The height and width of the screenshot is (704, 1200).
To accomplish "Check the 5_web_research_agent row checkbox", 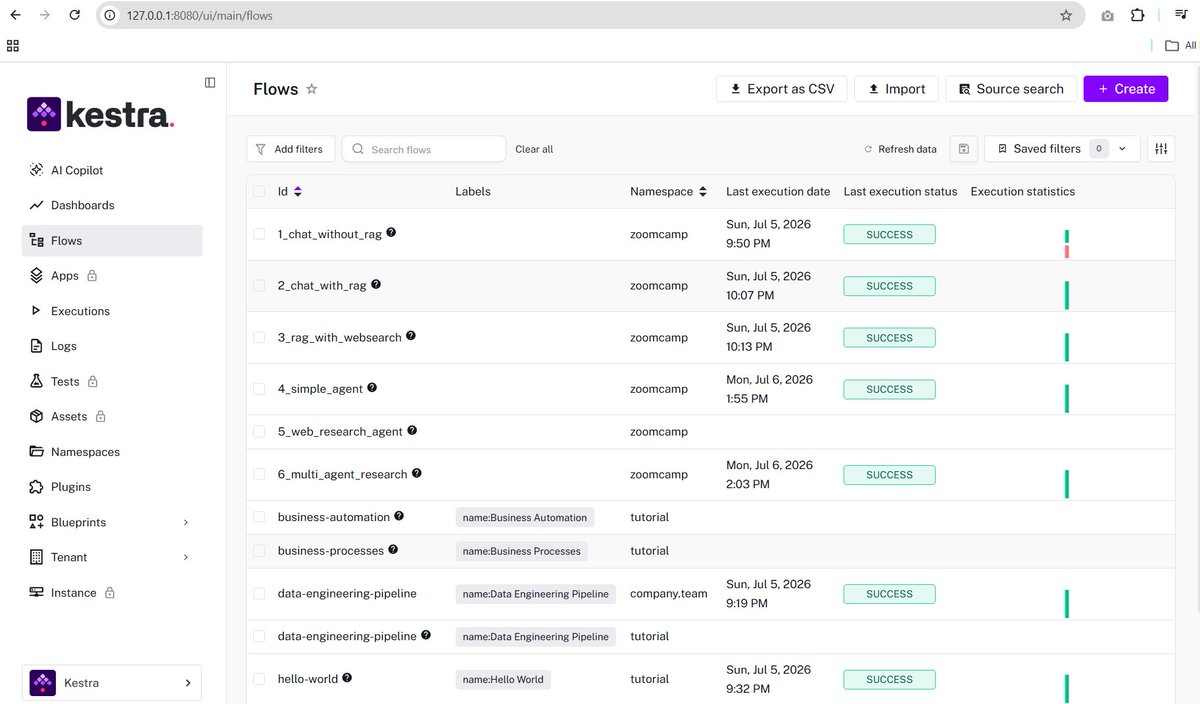I will pos(259,432).
